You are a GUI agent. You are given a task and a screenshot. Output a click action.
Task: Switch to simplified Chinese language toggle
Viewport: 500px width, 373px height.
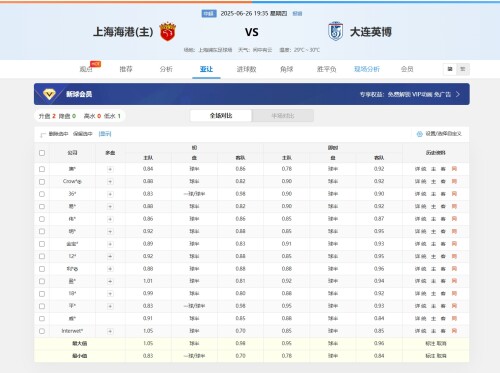click(x=450, y=69)
